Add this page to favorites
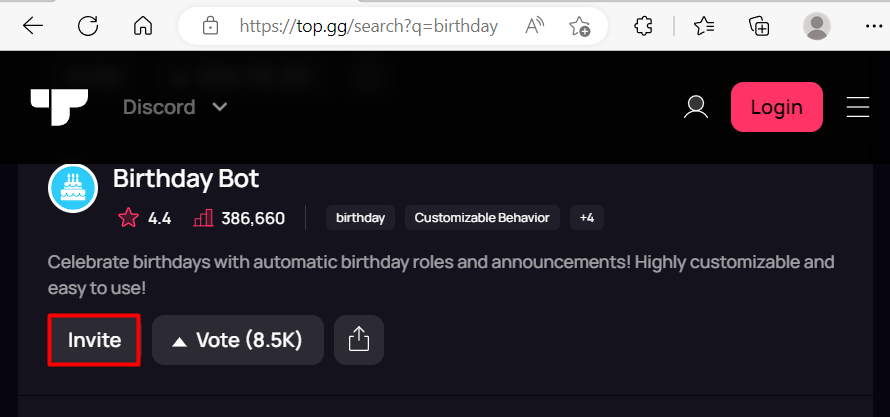The height and width of the screenshot is (417, 890). 580,26
